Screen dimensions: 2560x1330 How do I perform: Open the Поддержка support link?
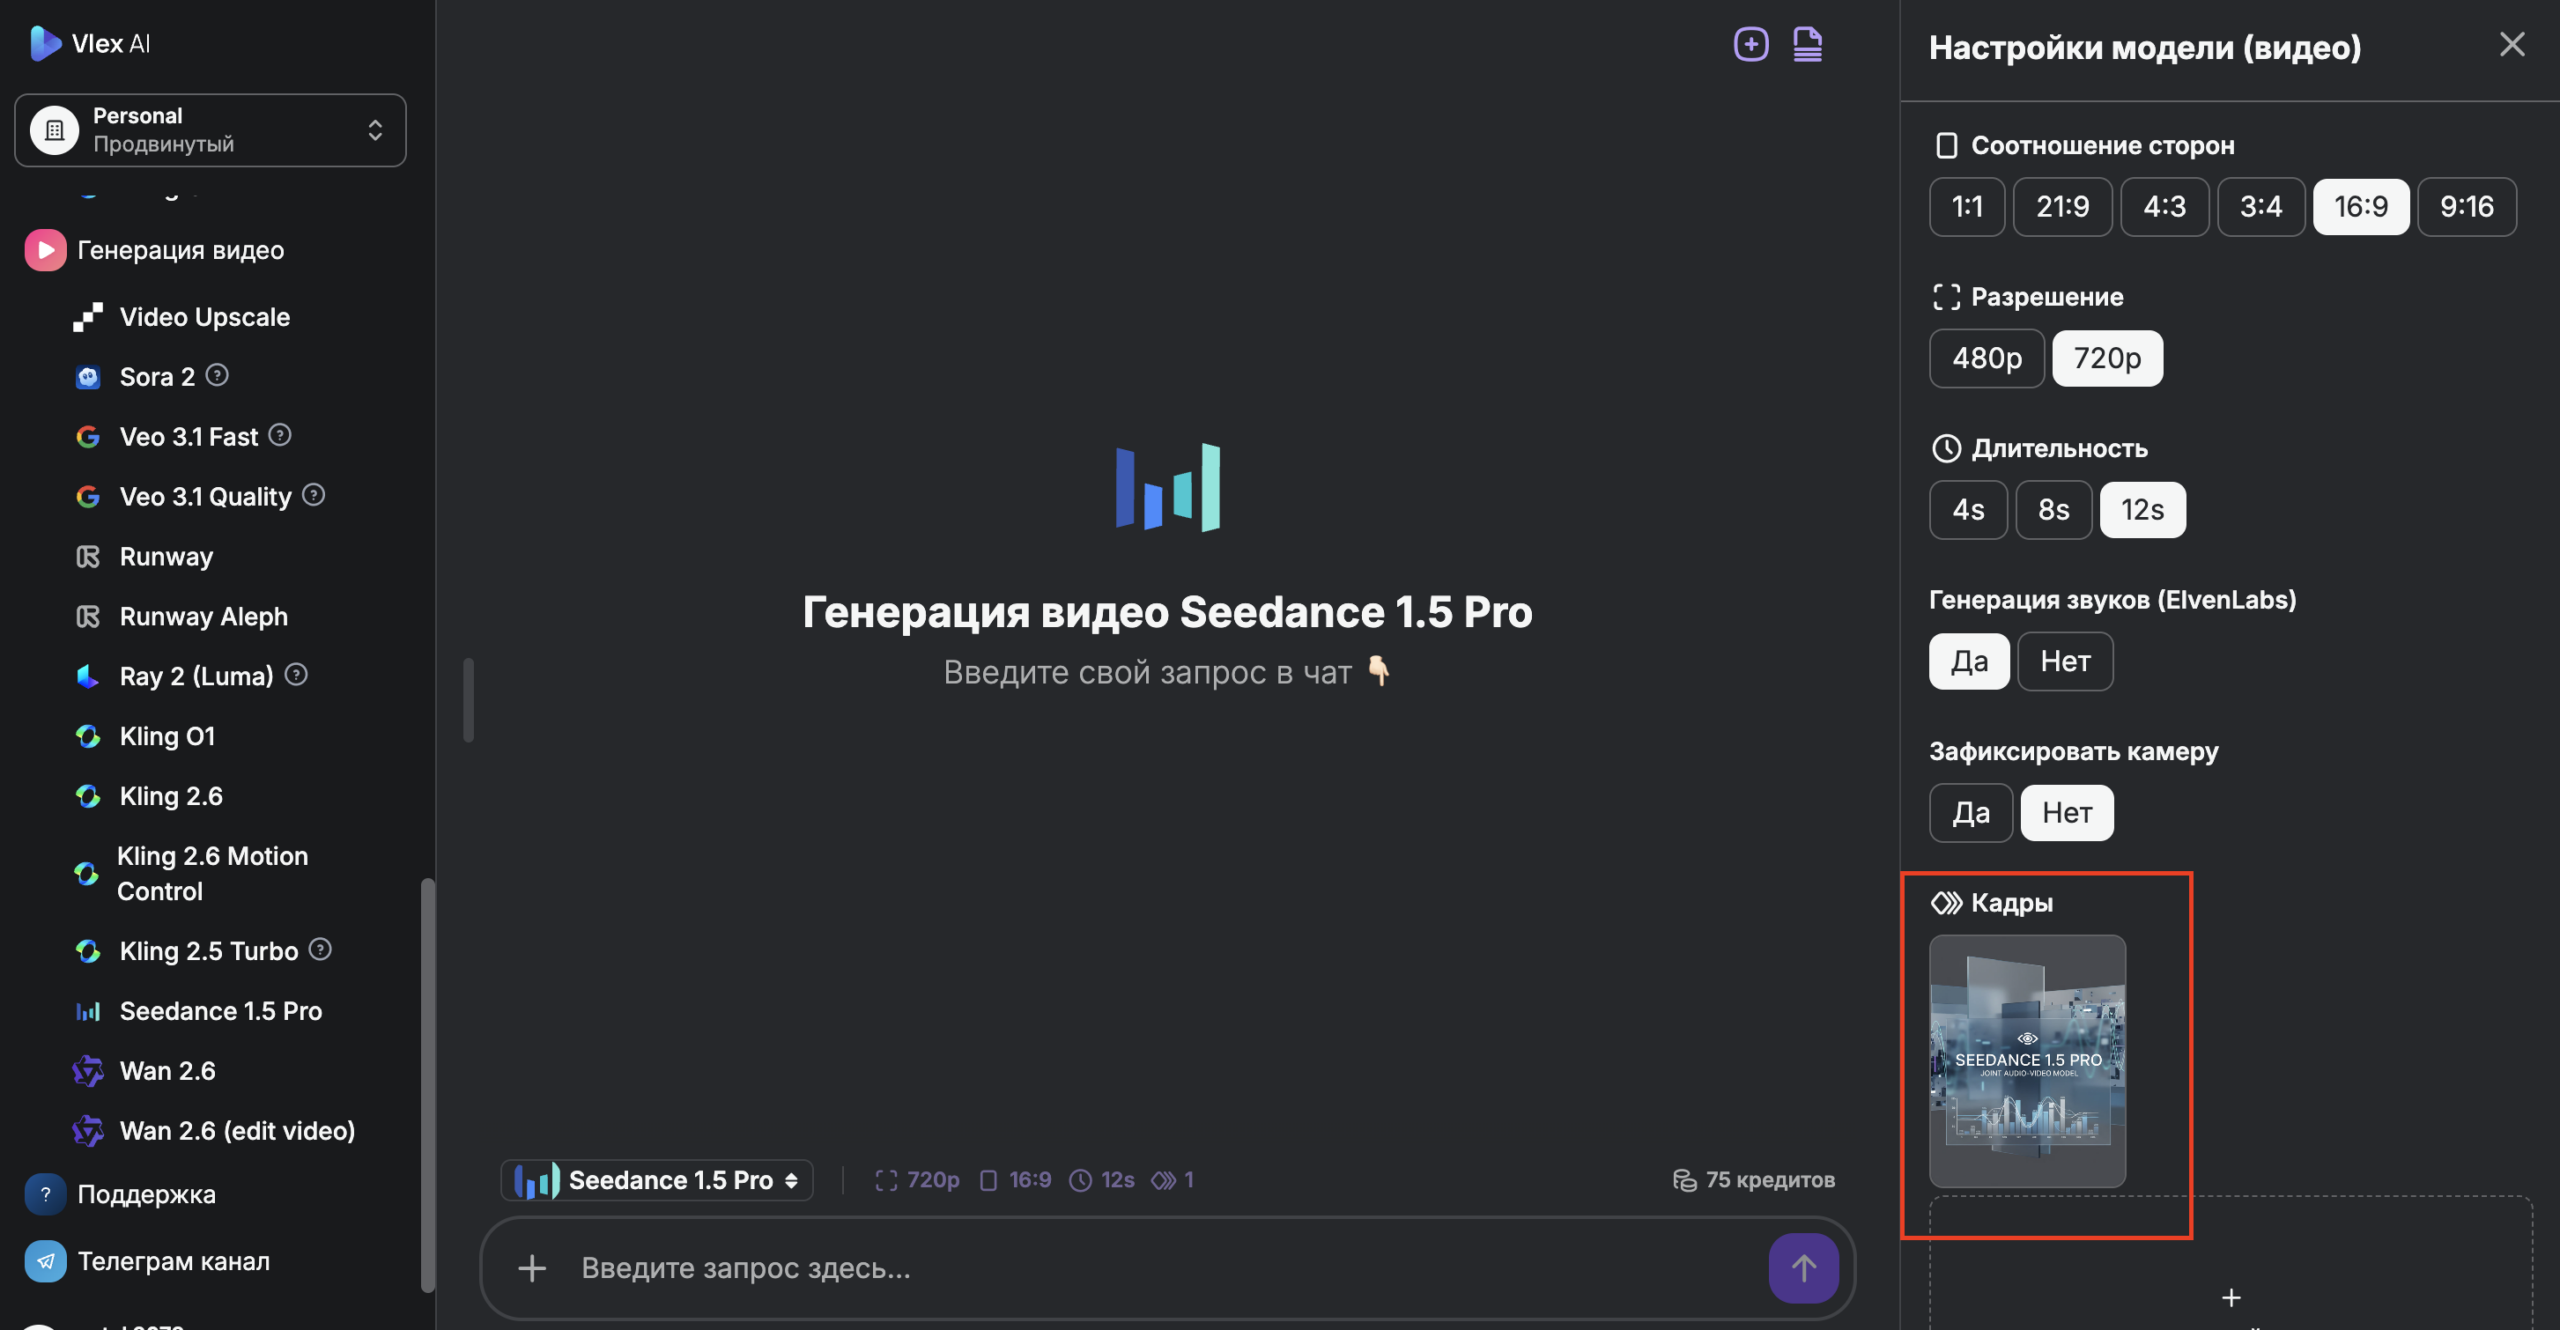pos(146,1194)
